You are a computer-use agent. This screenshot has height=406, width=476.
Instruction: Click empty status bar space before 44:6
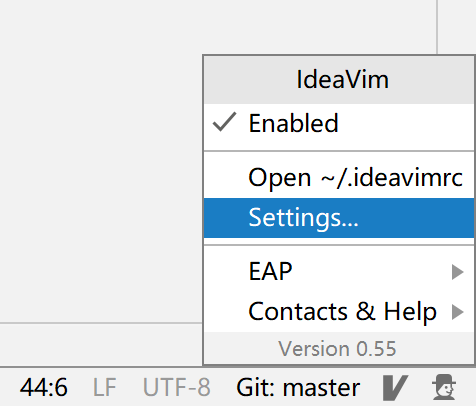click(9, 387)
